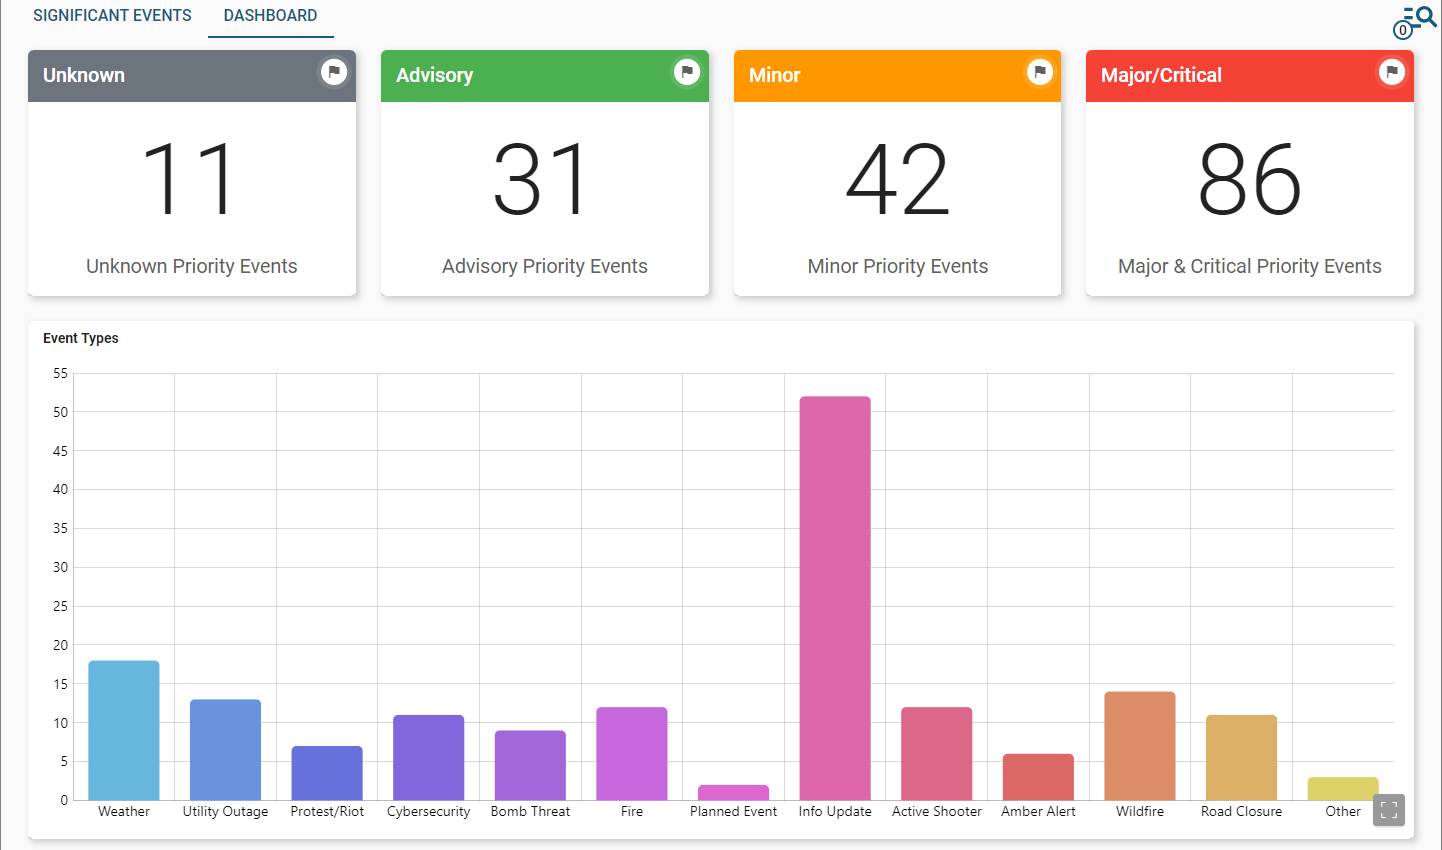Expand the Event Types chart to fullscreen
This screenshot has height=850, width=1442.
click(1388, 810)
